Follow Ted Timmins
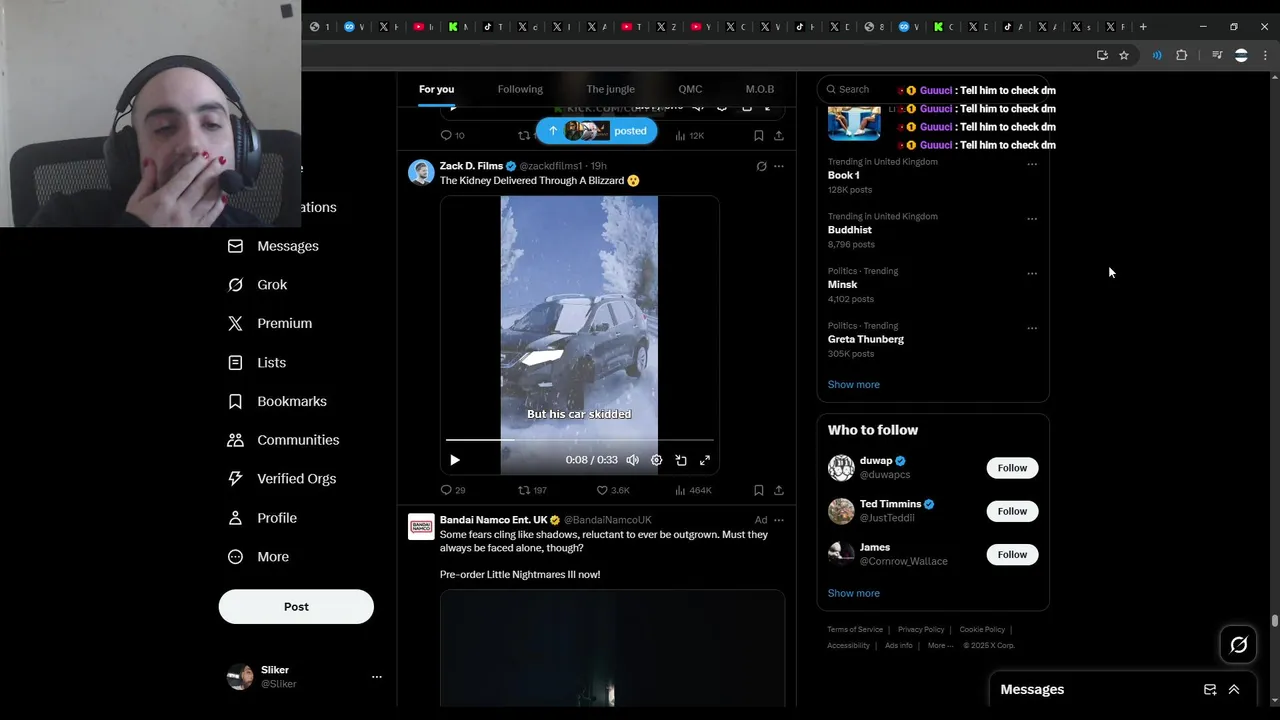The height and width of the screenshot is (720, 1280). 1012,511
